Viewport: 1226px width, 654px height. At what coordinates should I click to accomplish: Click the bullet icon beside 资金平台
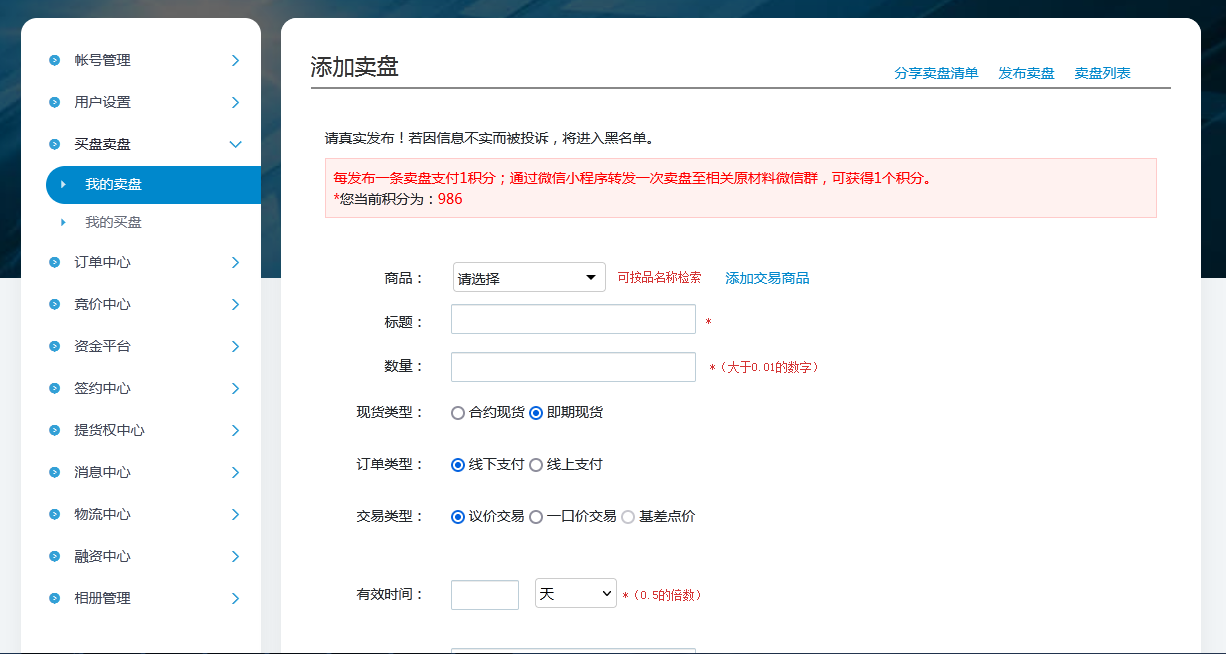point(54,346)
